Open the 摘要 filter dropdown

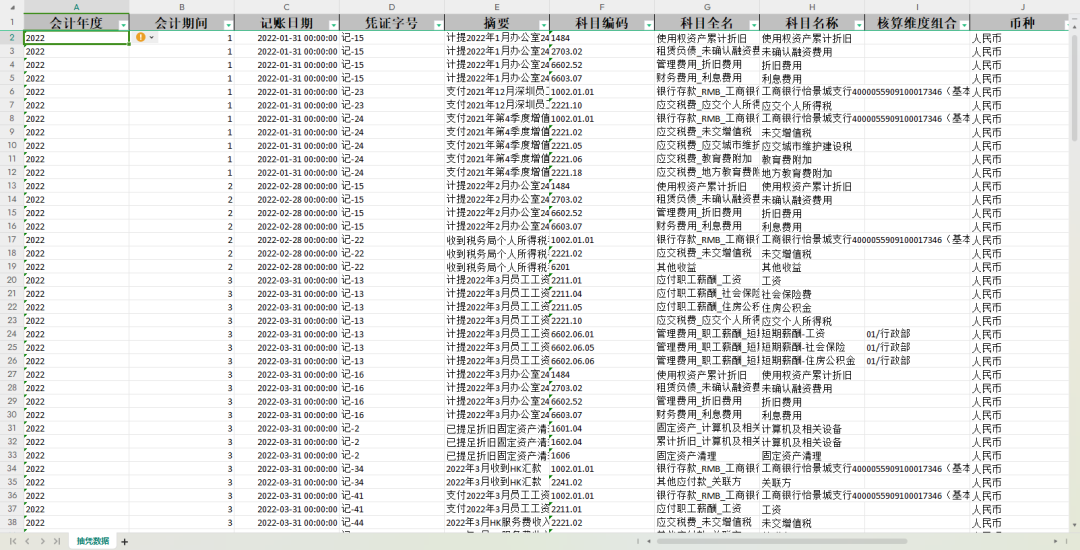coord(543,25)
